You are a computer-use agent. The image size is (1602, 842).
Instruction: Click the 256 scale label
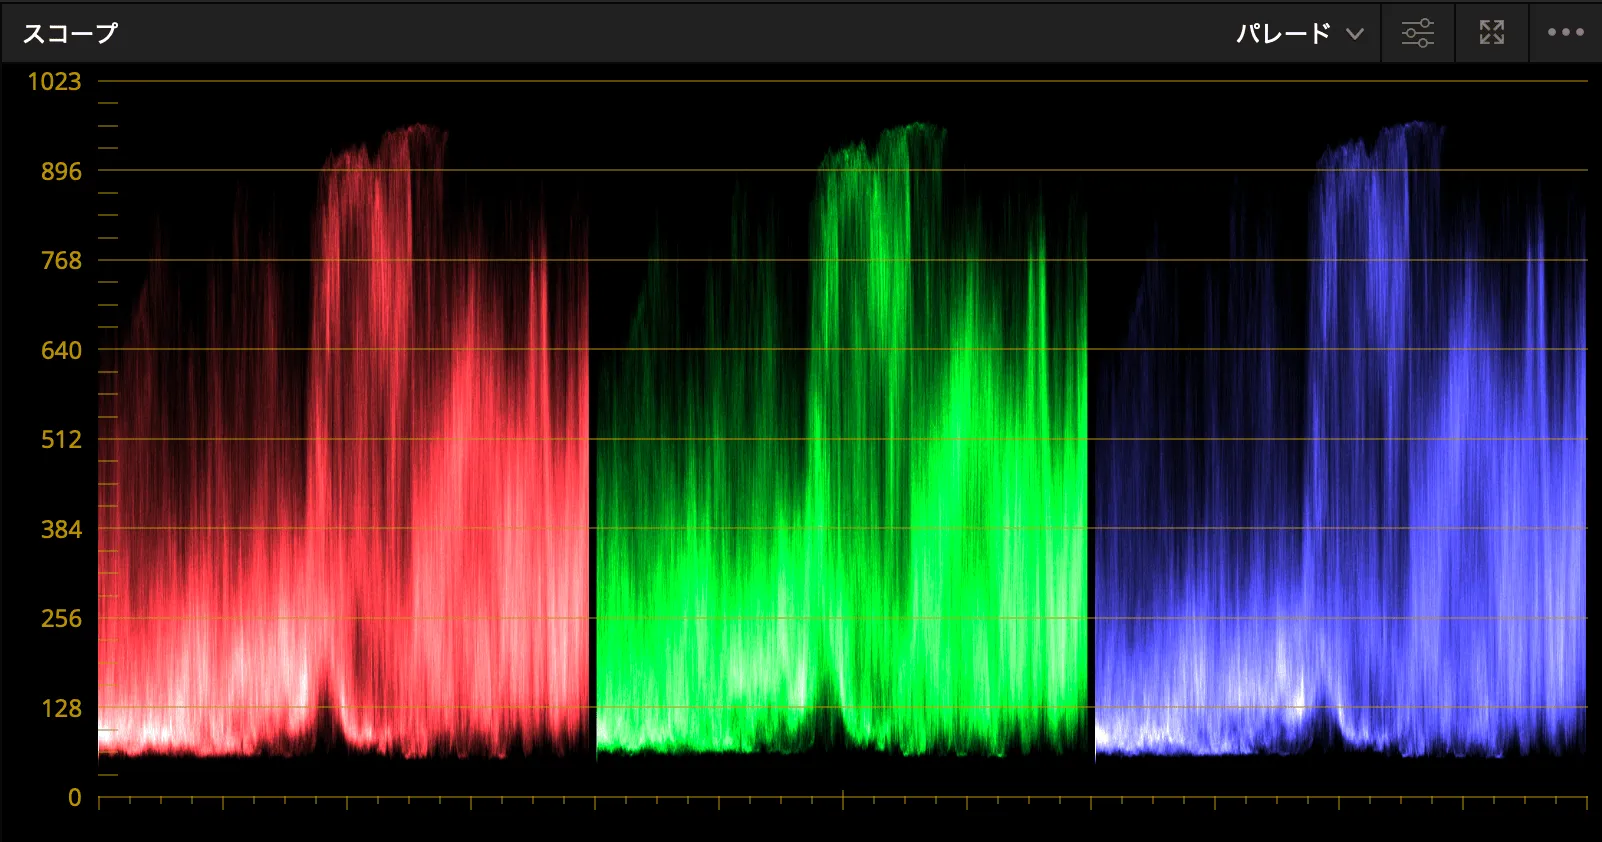pyautogui.click(x=61, y=619)
